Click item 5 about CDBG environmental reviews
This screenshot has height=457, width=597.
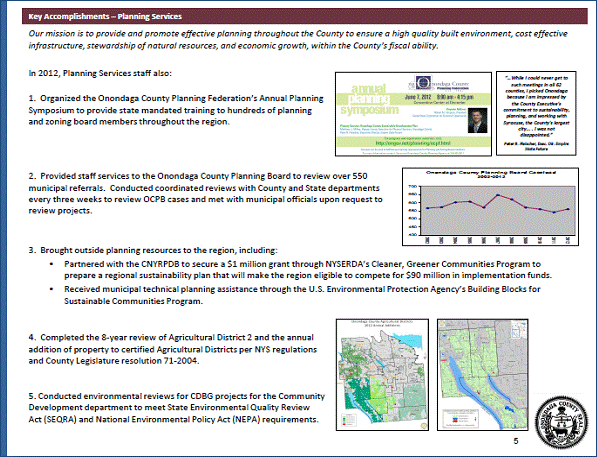click(177, 408)
